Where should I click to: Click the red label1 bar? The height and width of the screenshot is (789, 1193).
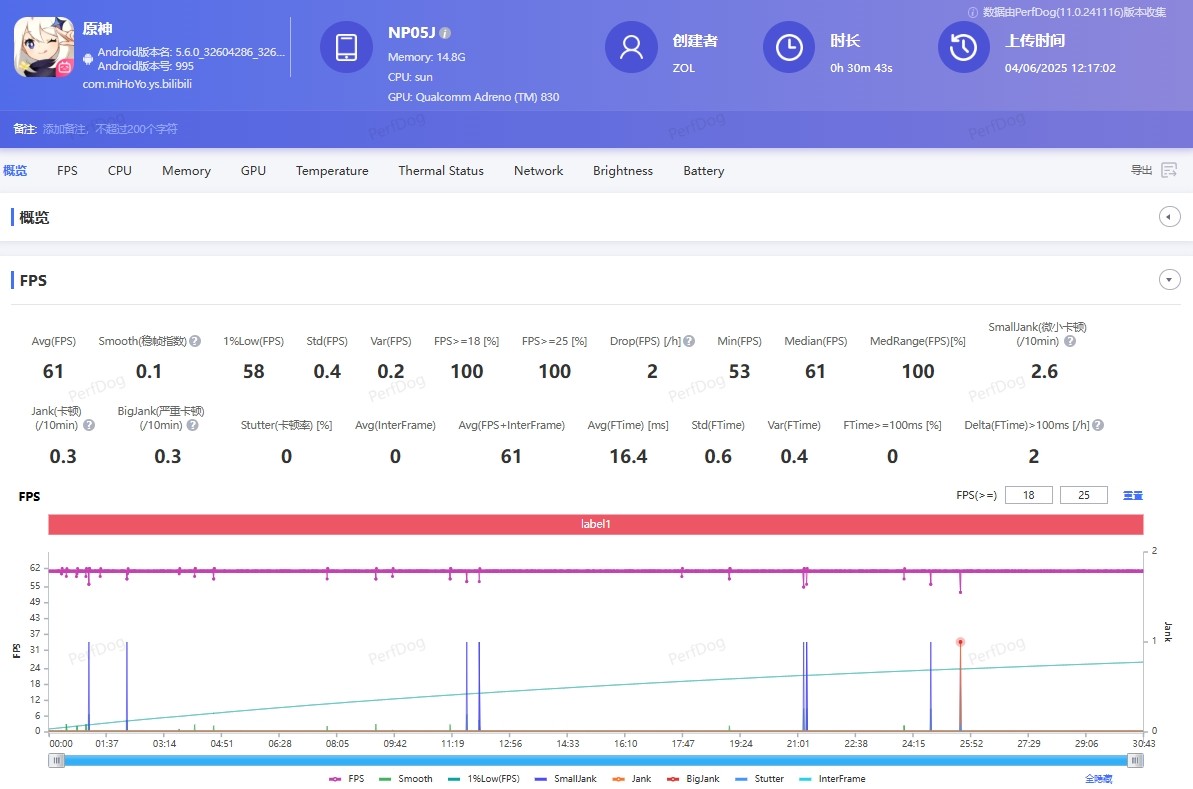(x=595, y=524)
